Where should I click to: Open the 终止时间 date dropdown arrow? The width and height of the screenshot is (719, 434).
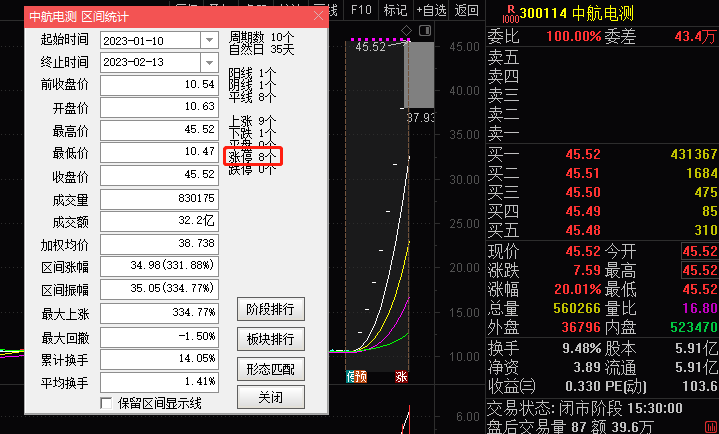tap(209, 62)
